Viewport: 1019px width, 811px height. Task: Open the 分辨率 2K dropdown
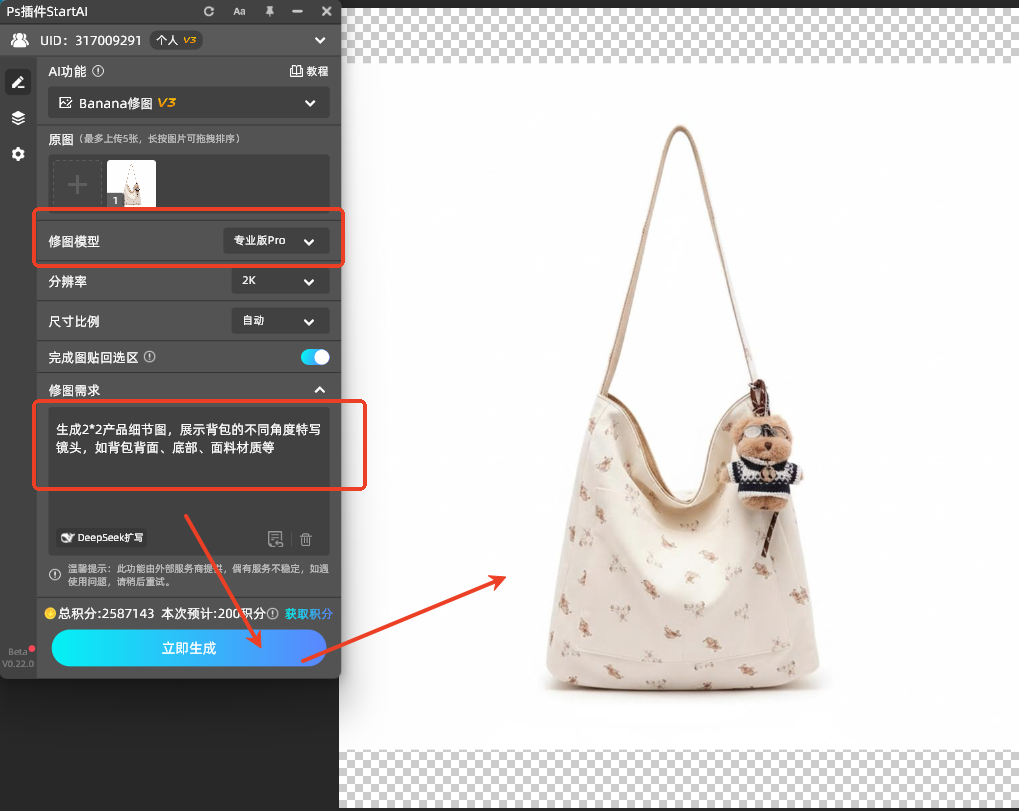click(280, 281)
